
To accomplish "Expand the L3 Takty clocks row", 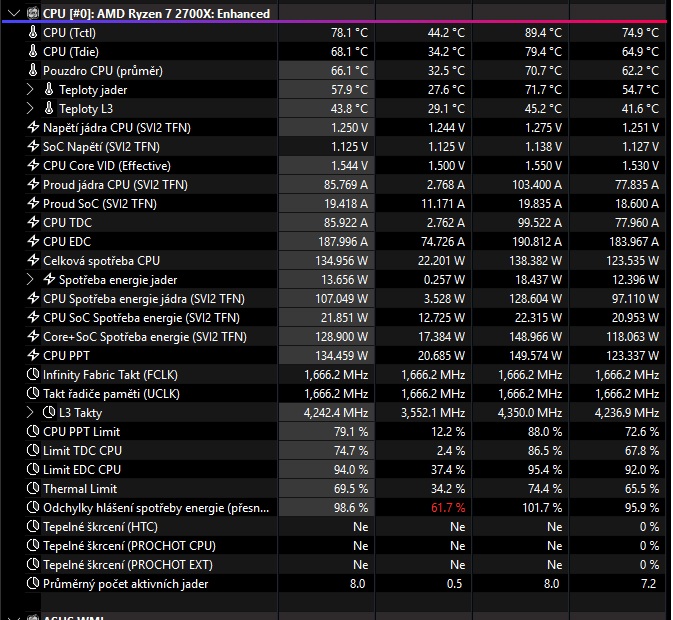I will tap(30, 413).
